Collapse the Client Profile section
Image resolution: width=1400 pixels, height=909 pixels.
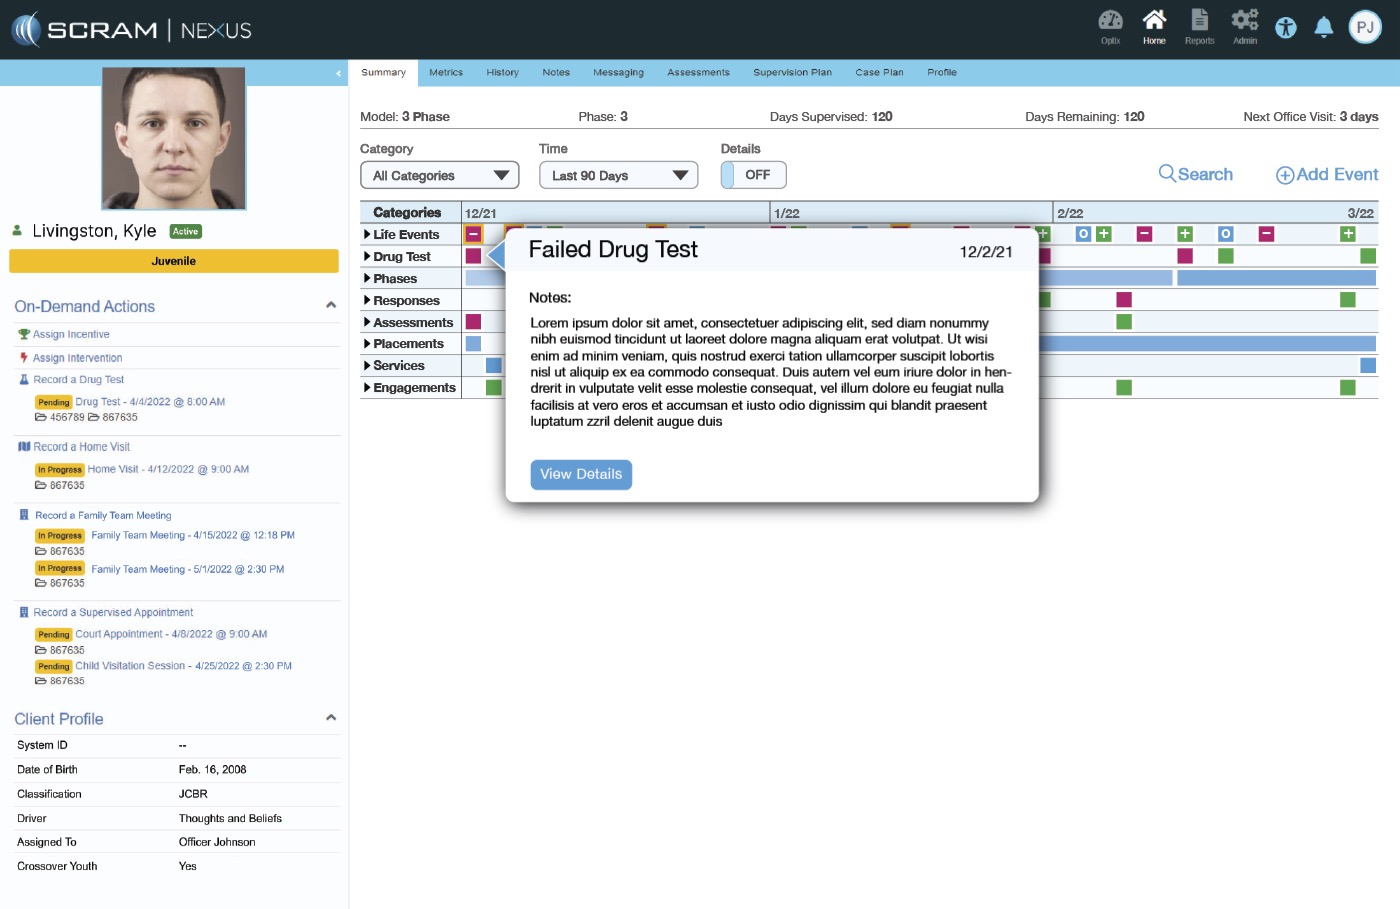[x=331, y=718]
